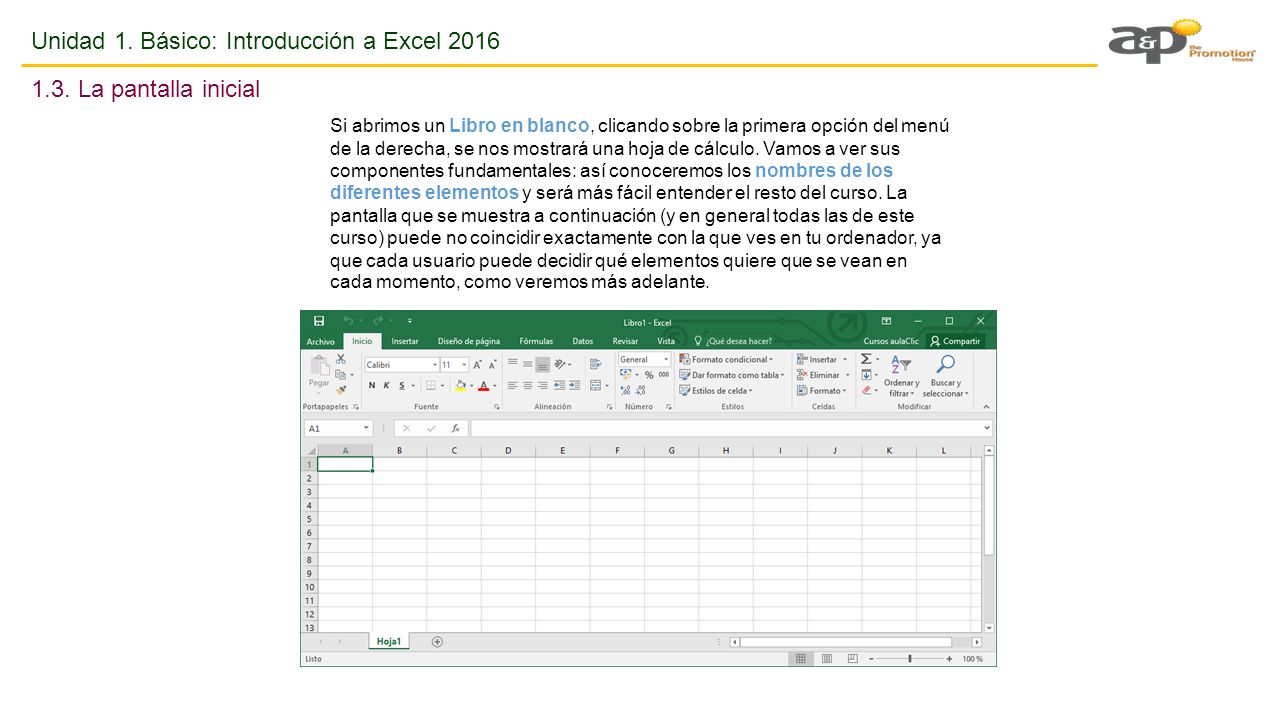The width and height of the screenshot is (1280, 720).
Task: Switch to Diseño de página tab
Action: (x=468, y=341)
